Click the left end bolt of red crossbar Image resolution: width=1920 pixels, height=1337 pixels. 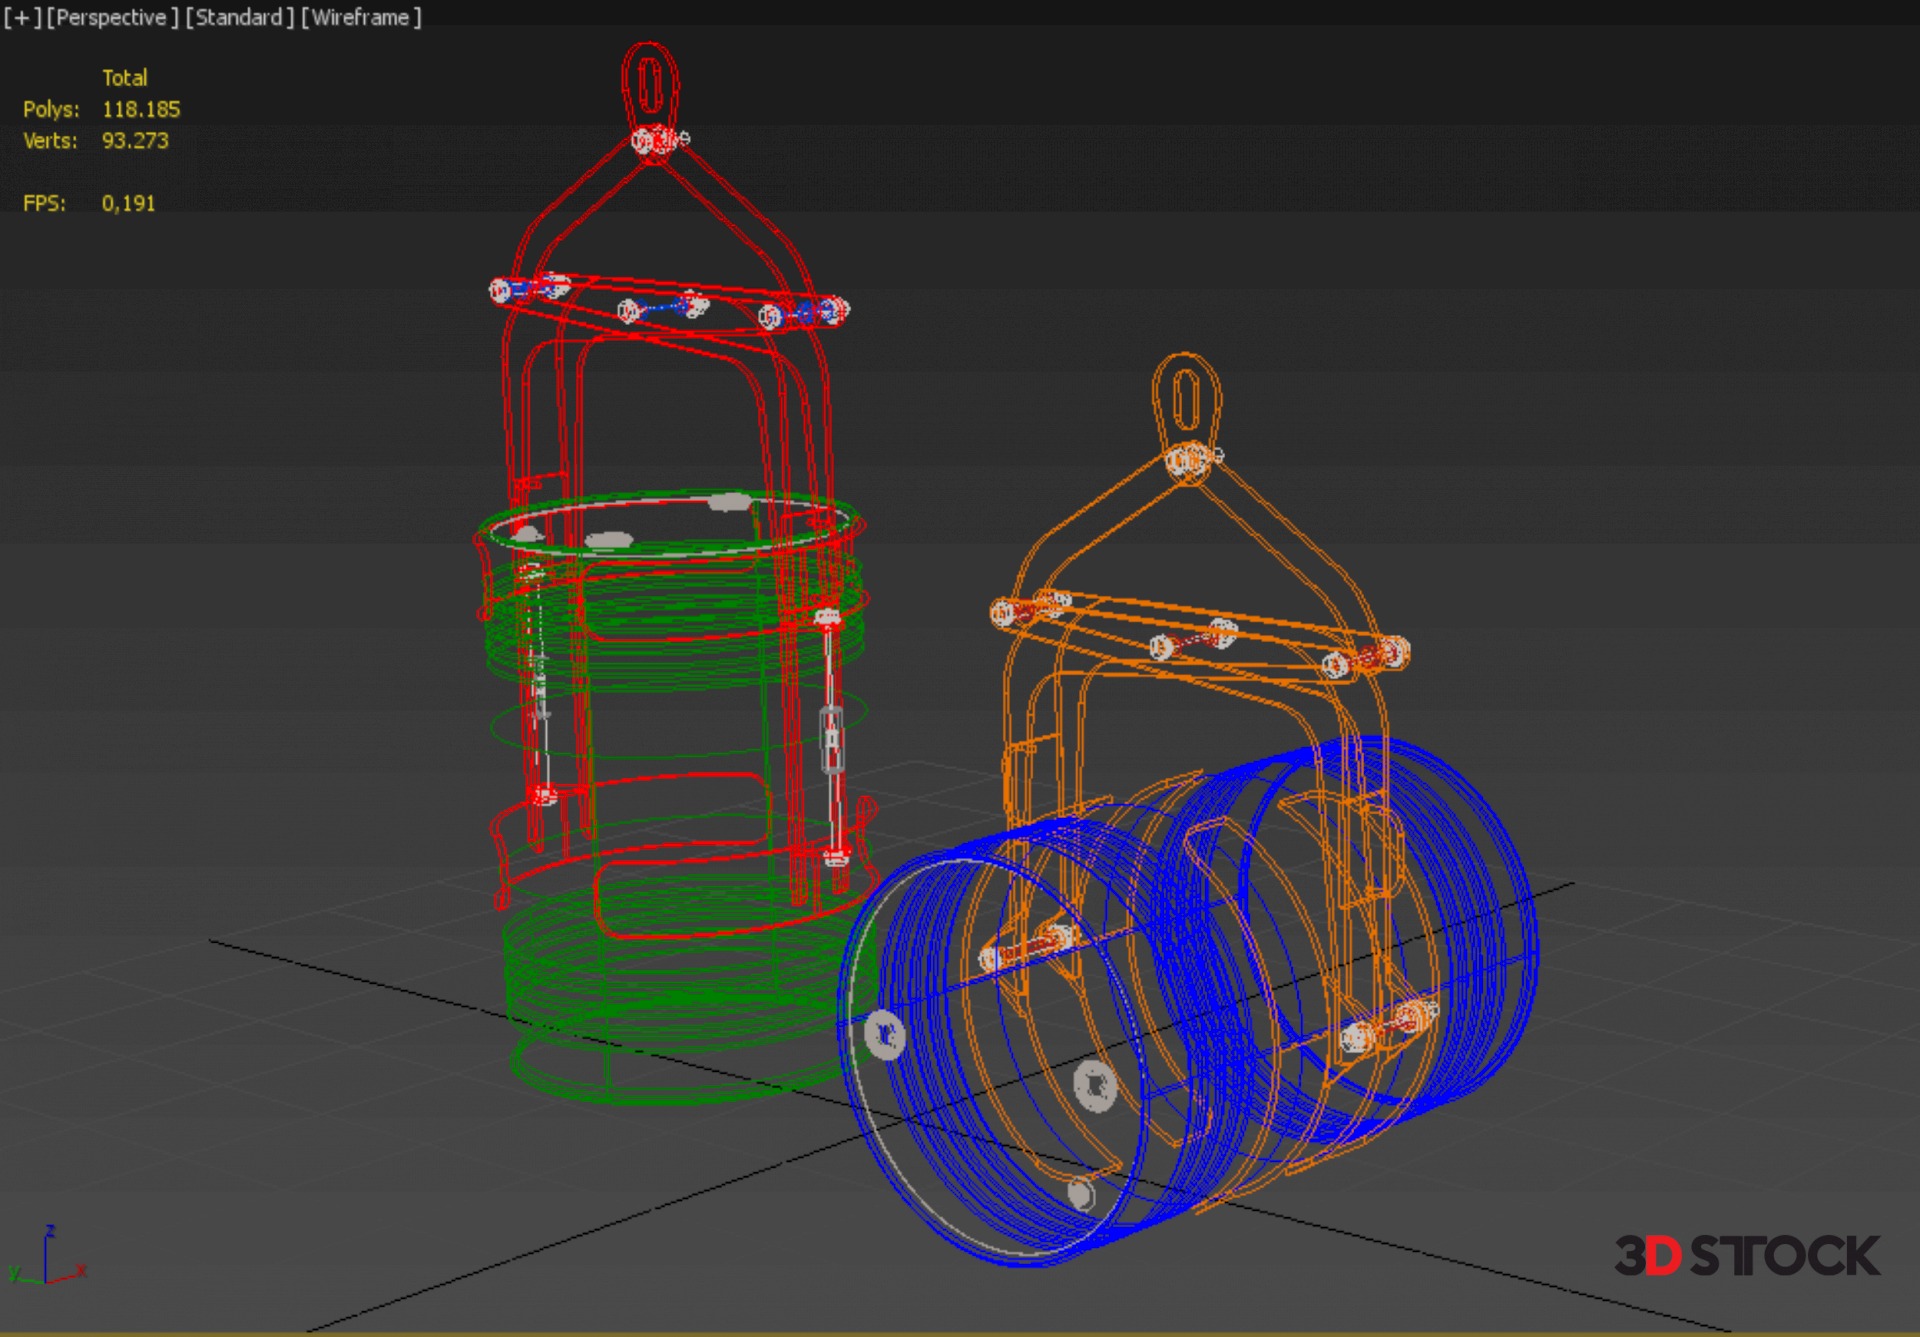click(501, 291)
